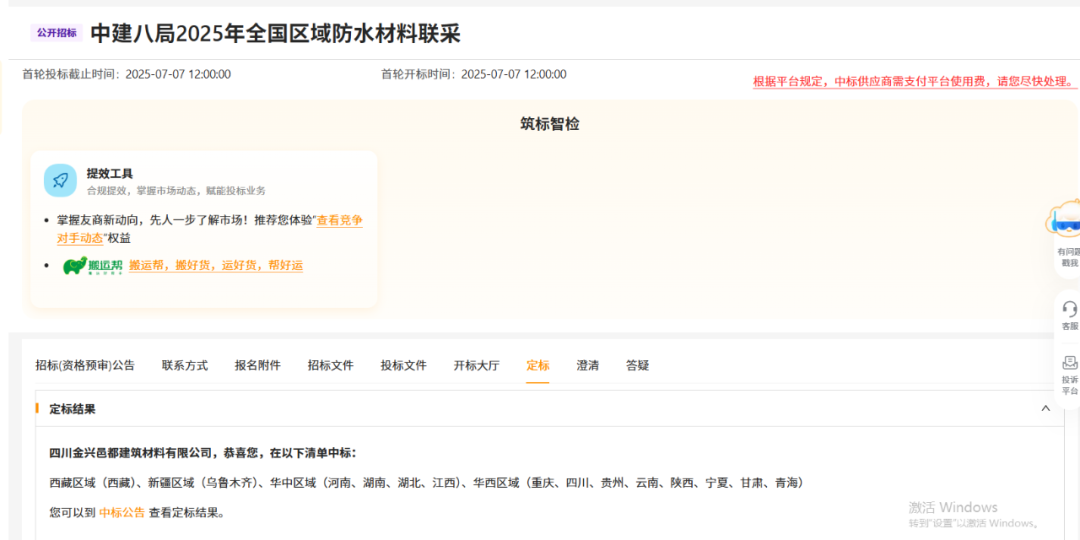Click the 搬运帮 elephant logo
This screenshot has height=540, width=1080.
(92, 266)
